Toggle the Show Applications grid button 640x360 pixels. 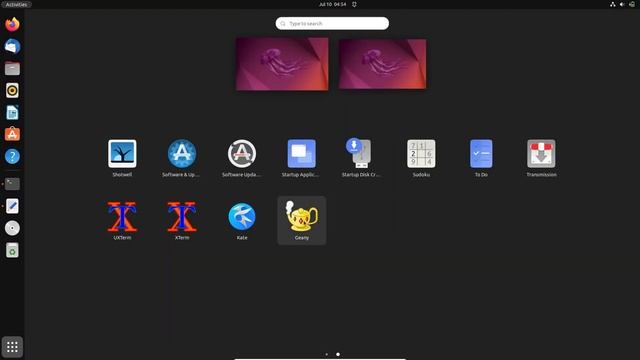coord(12,347)
